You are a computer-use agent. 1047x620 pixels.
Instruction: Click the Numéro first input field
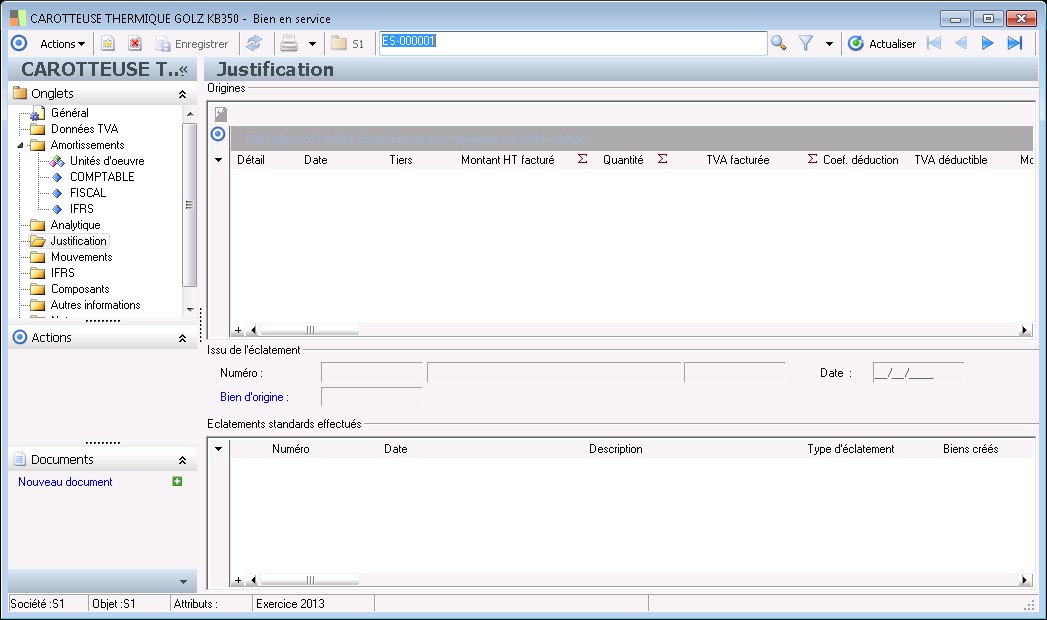point(371,372)
